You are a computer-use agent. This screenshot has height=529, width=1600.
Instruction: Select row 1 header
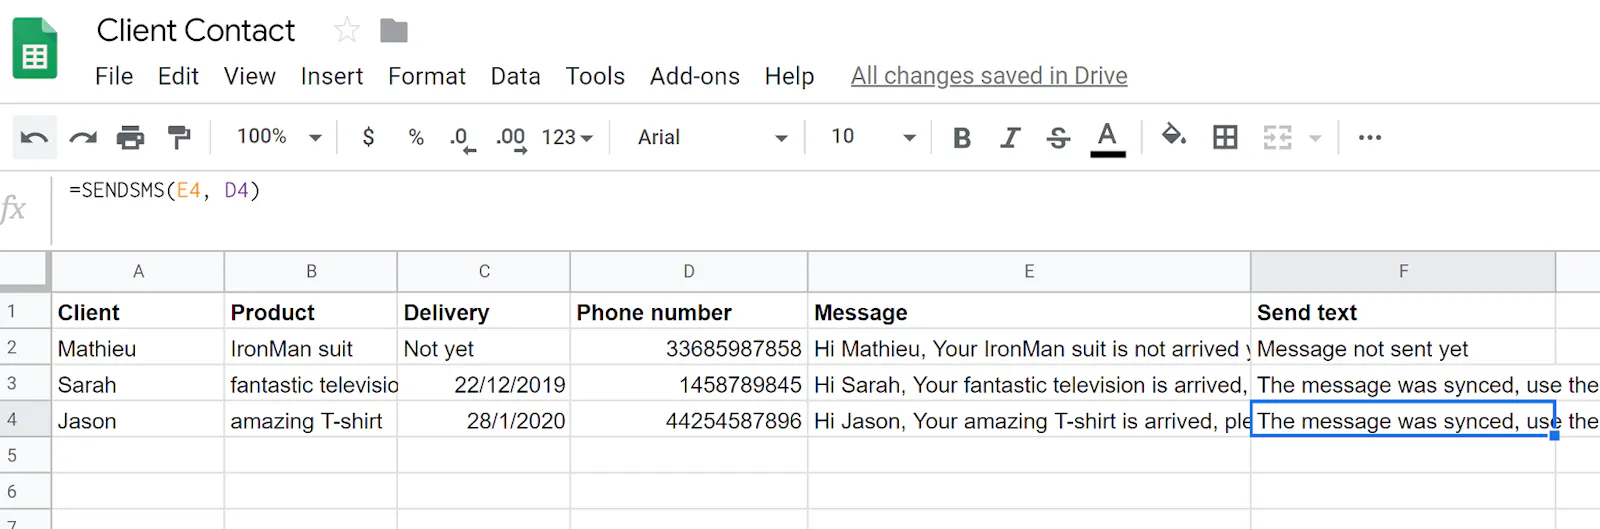click(x=25, y=311)
